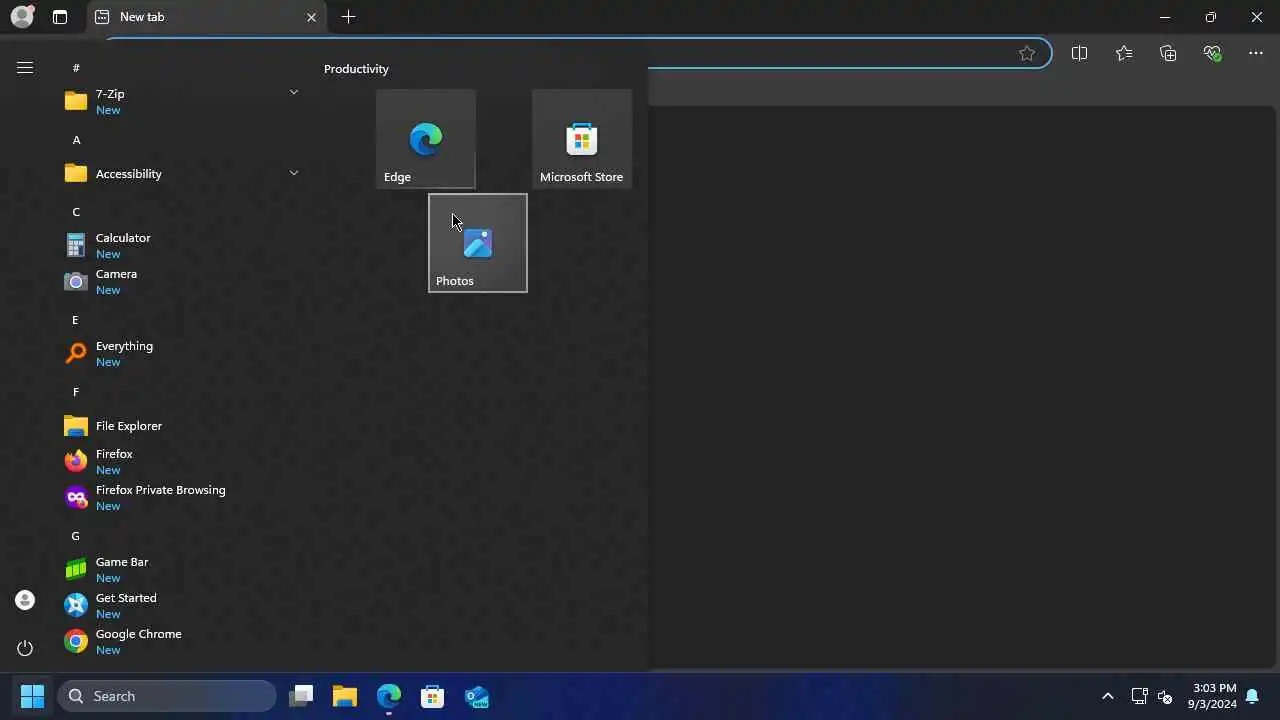The height and width of the screenshot is (720, 1280).
Task: Open Task View on the taskbar
Action: pos(301,696)
